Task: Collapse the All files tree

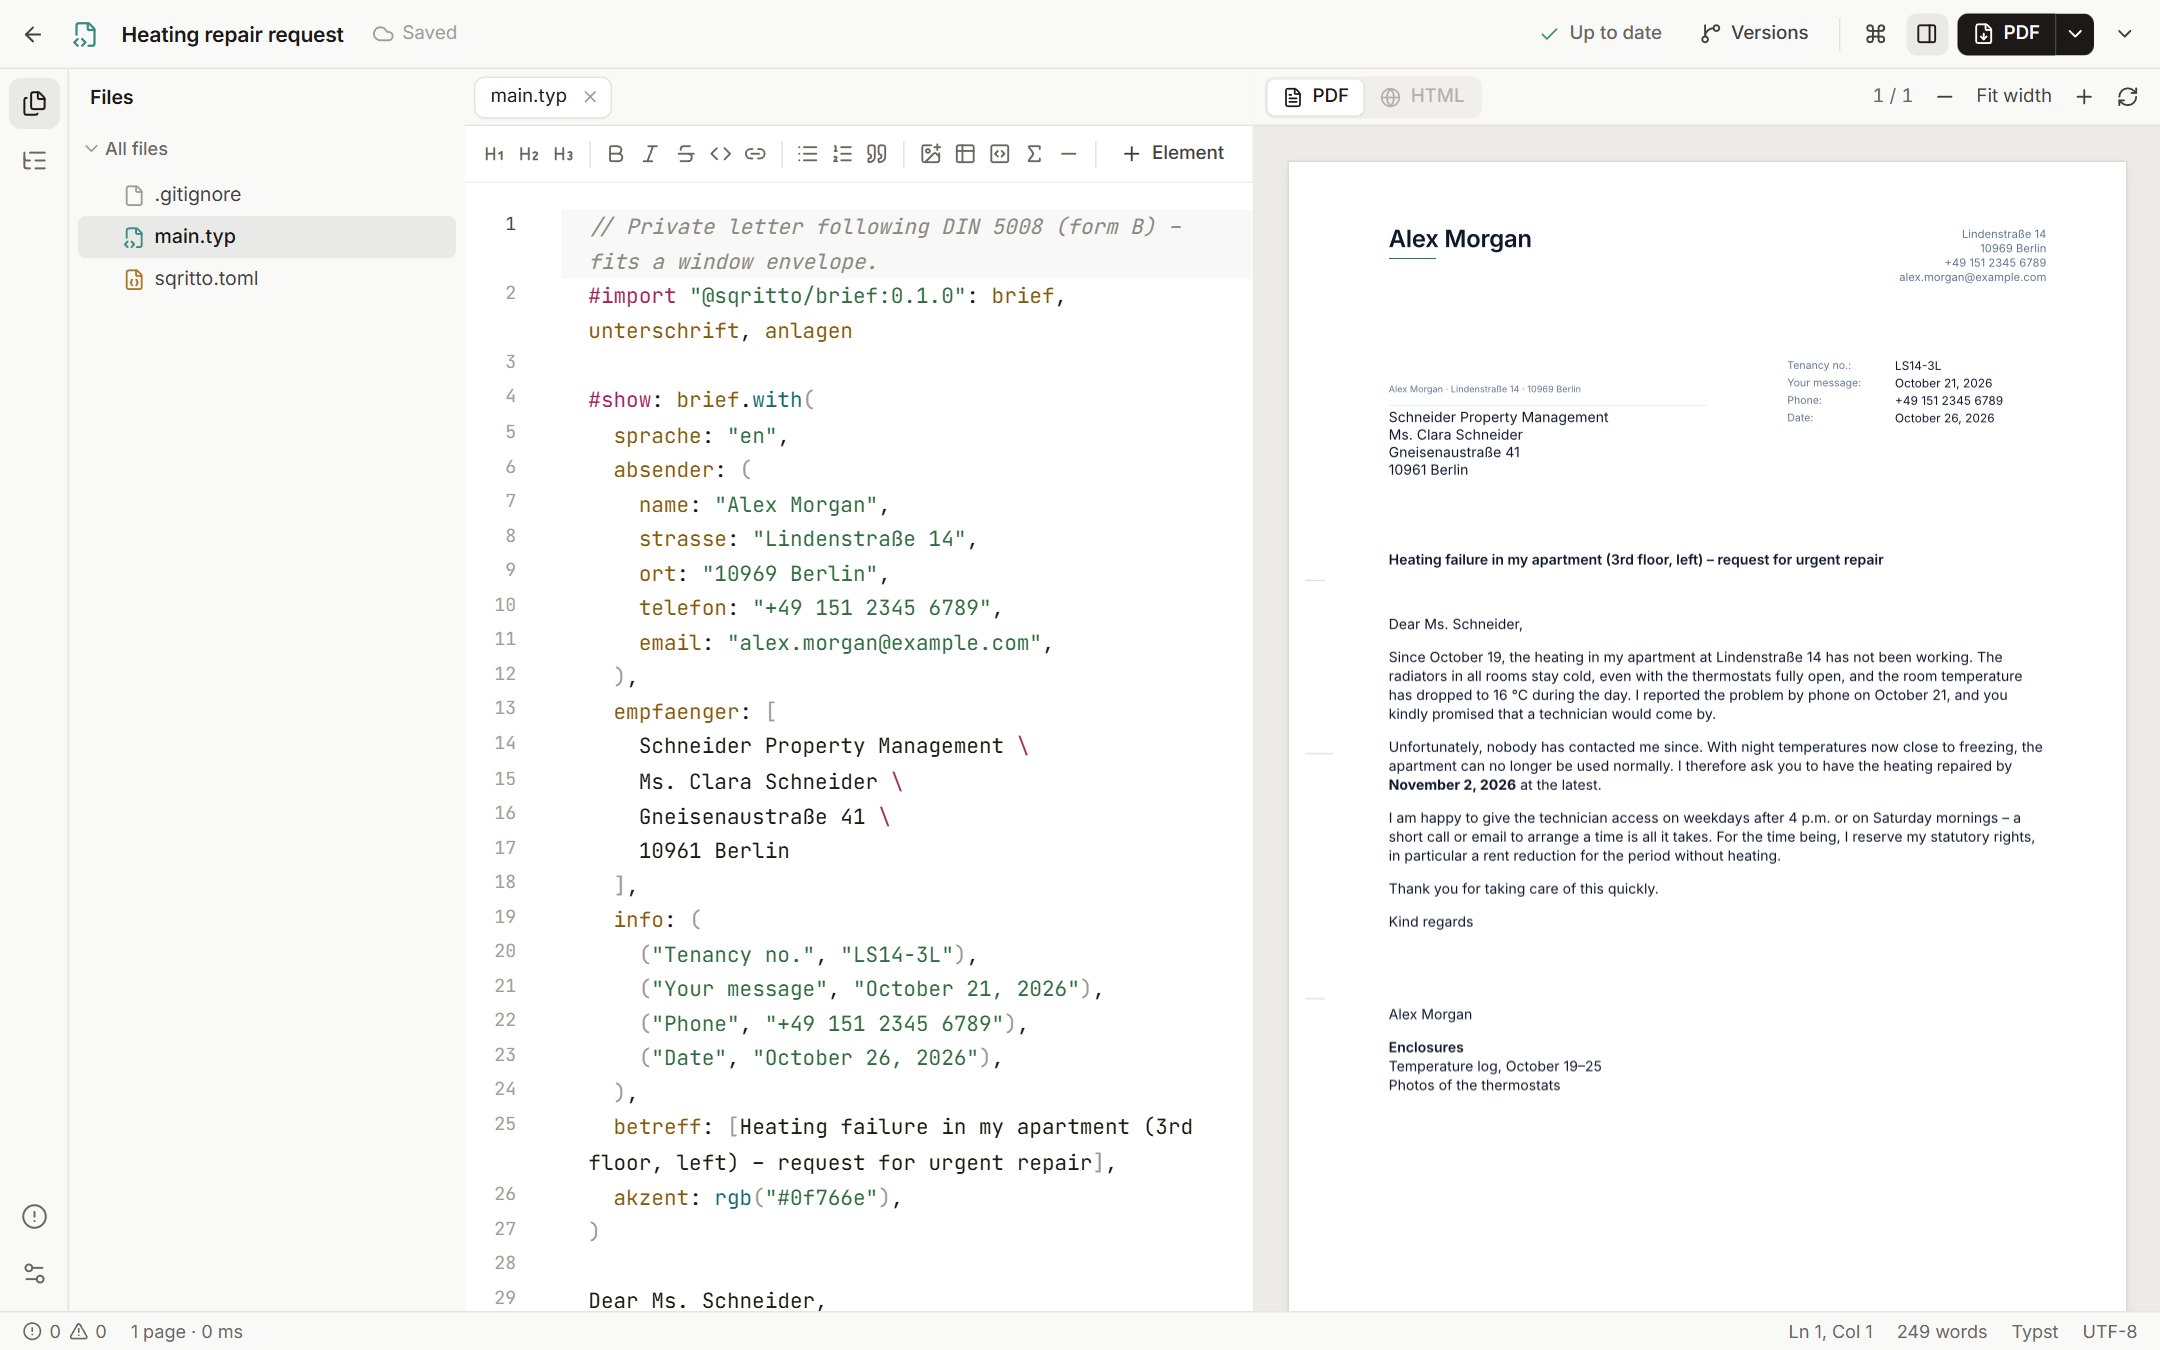Action: tap(91, 149)
